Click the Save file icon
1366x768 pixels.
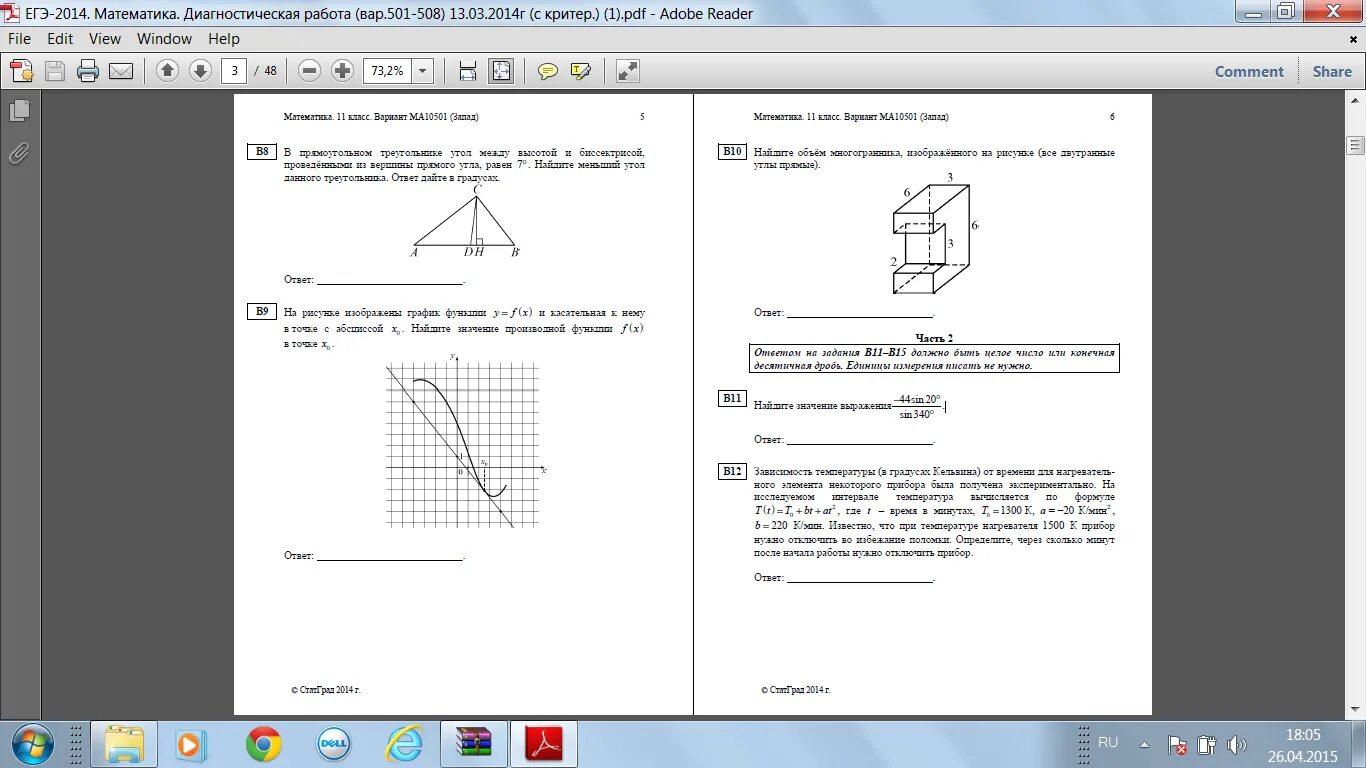pyautogui.click(x=55, y=71)
